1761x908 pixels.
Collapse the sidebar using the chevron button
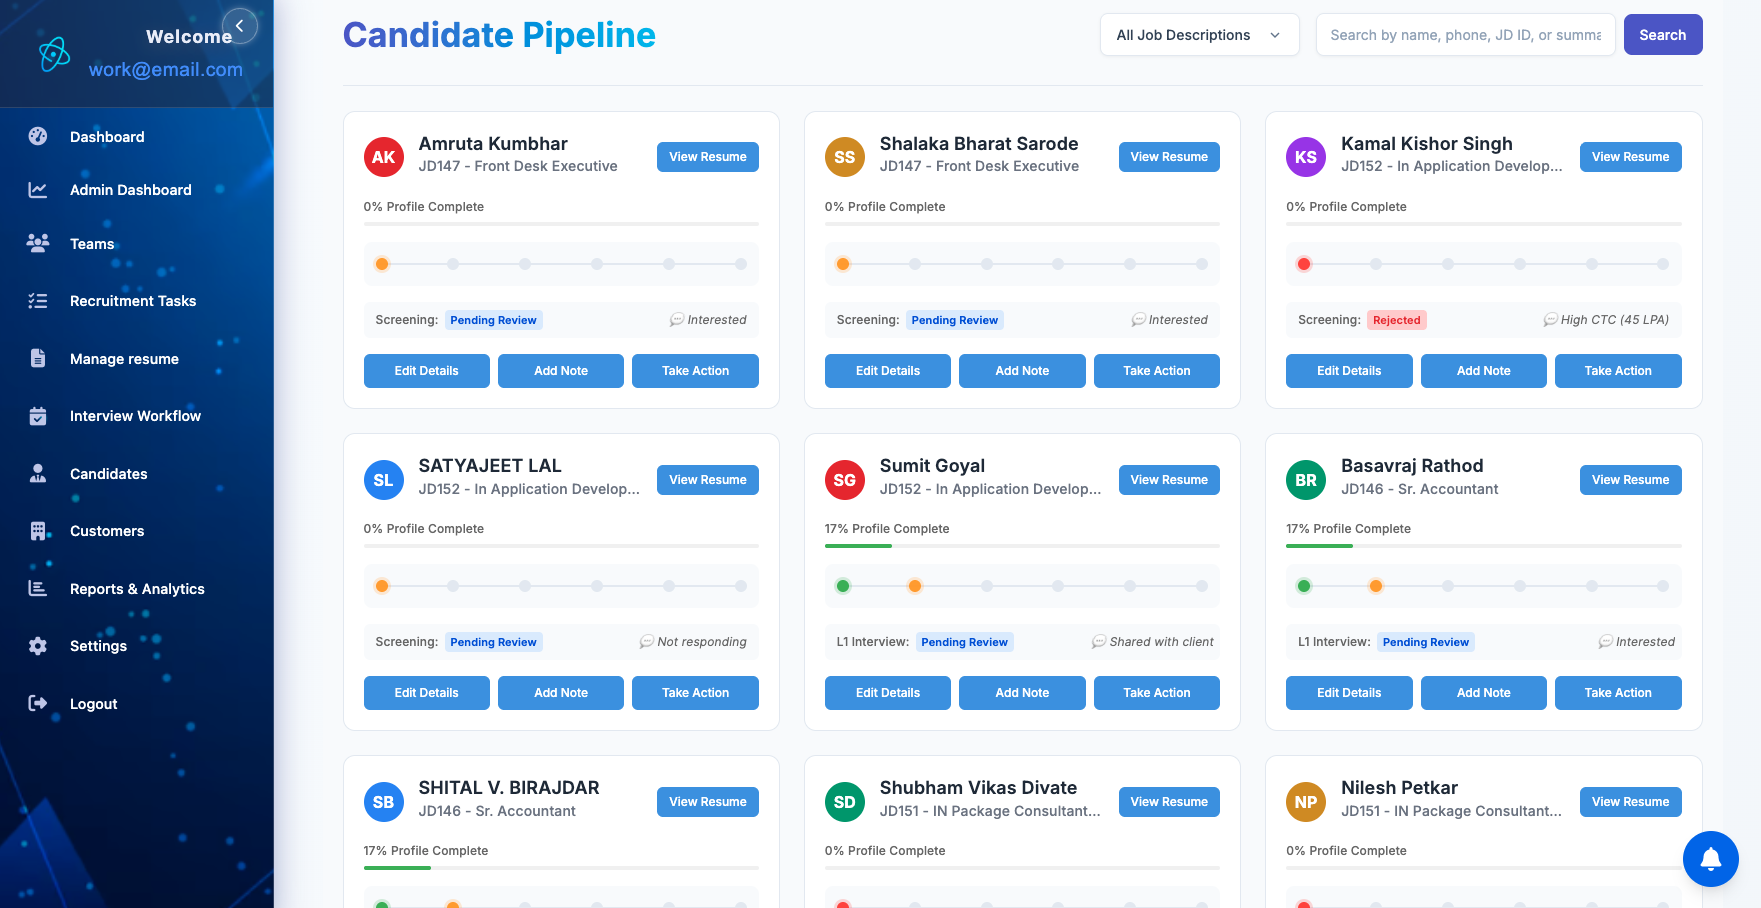(240, 26)
